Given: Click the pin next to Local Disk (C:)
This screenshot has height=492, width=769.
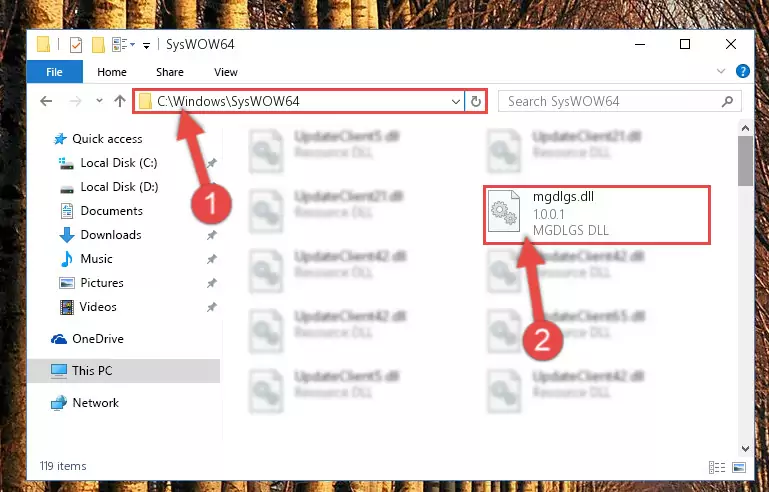Looking at the screenshot, I should point(211,163).
